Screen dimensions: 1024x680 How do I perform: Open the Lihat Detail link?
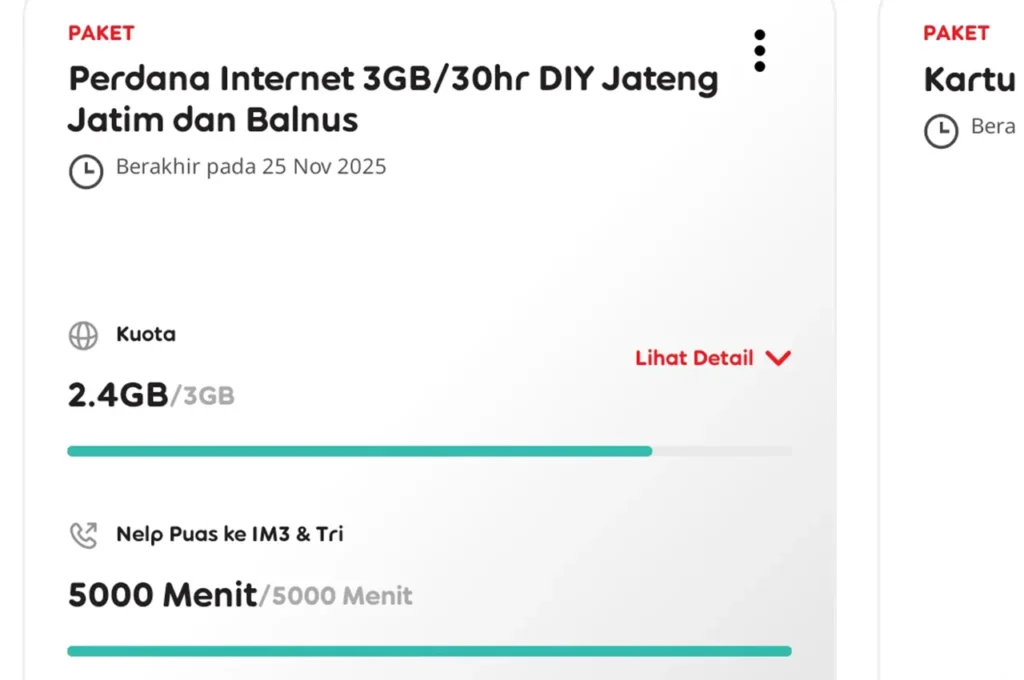pyautogui.click(x=694, y=358)
